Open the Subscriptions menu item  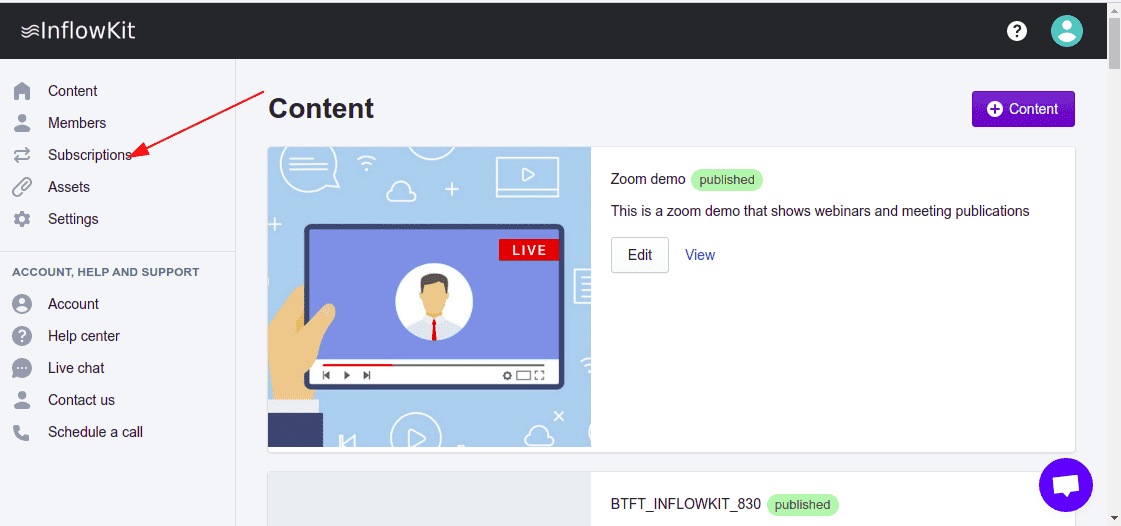coord(89,155)
